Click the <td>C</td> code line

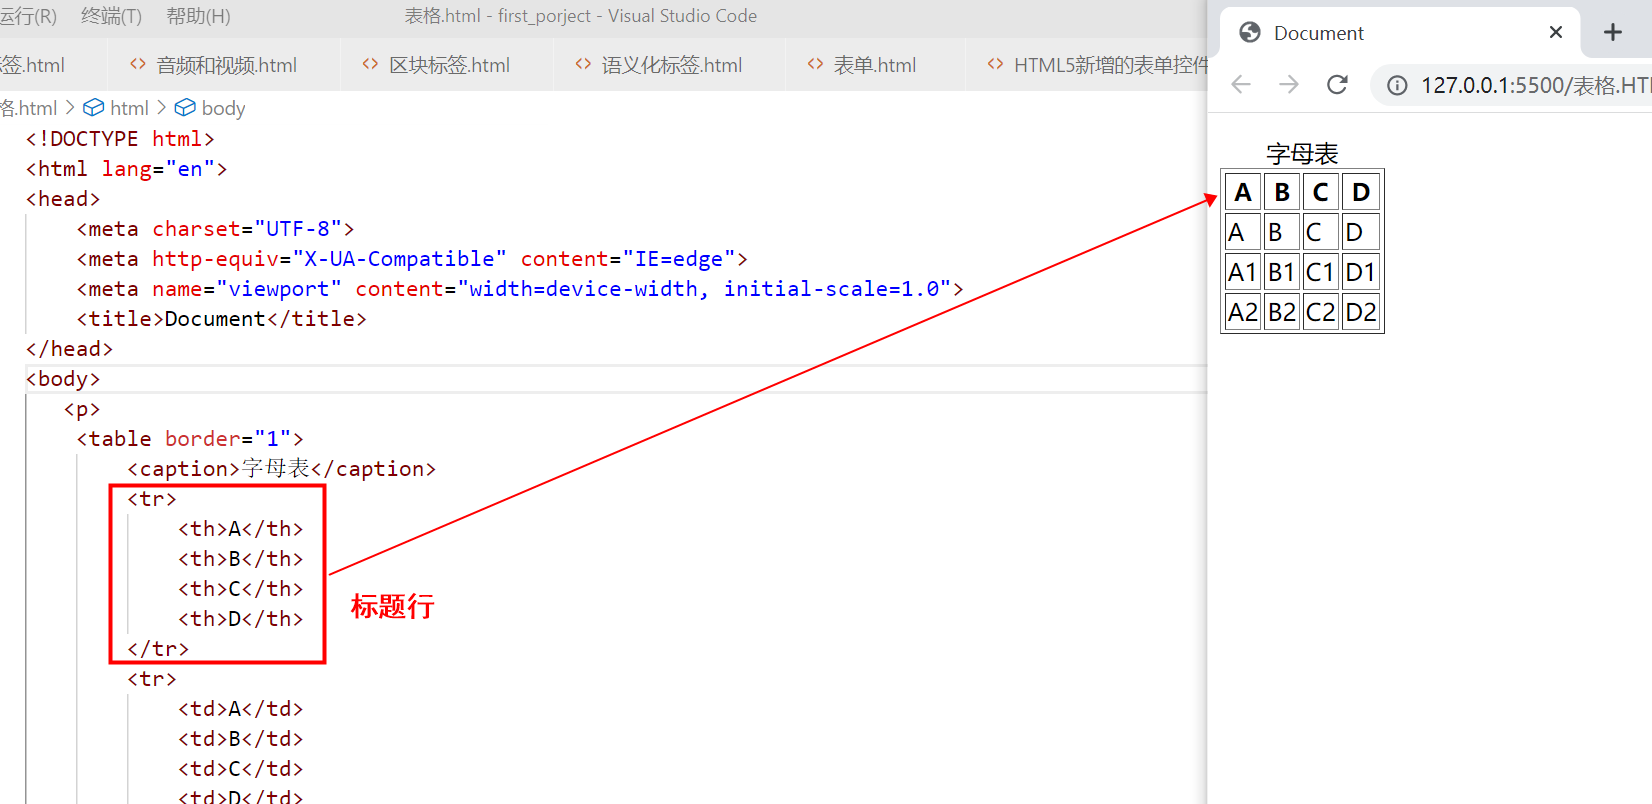(240, 769)
